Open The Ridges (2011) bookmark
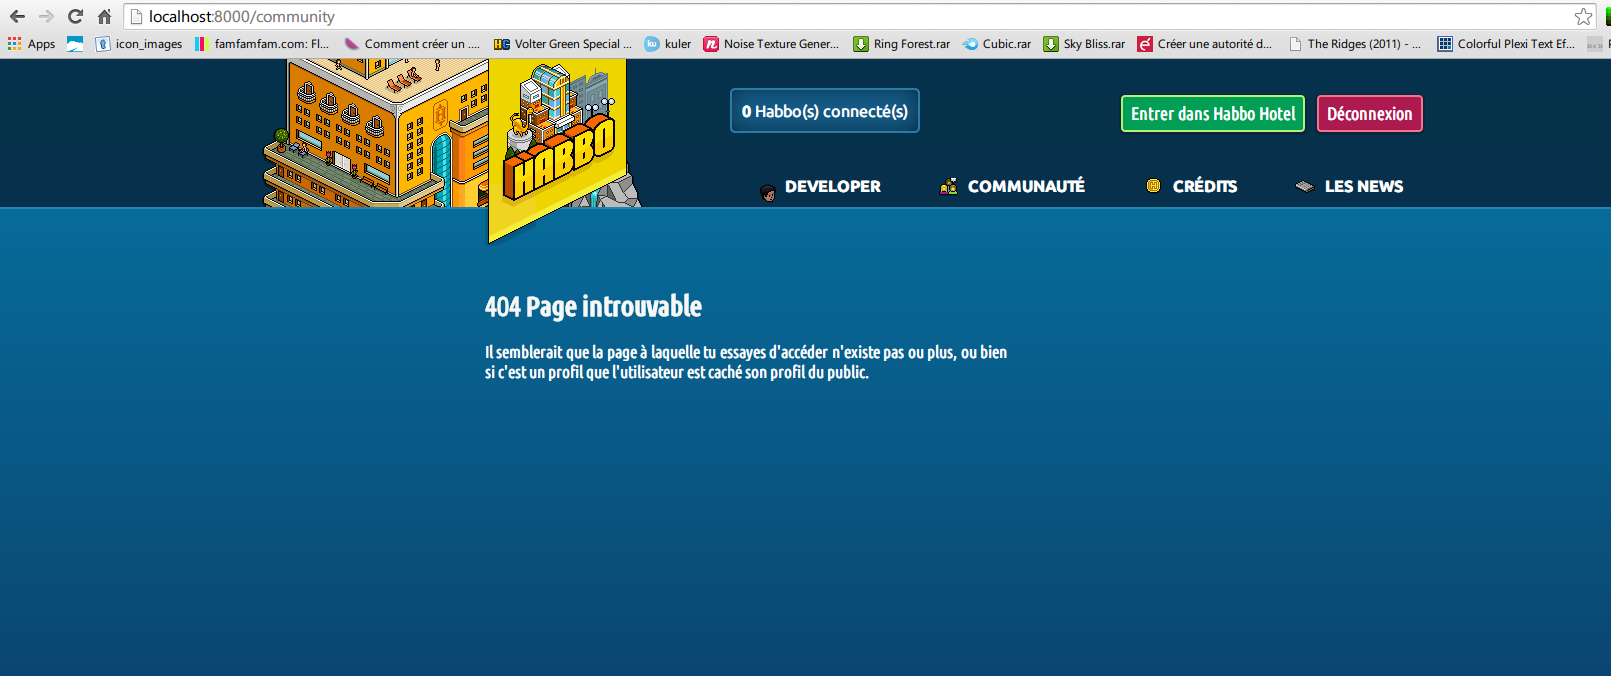Viewport: 1611px width, 676px height. coord(1355,44)
